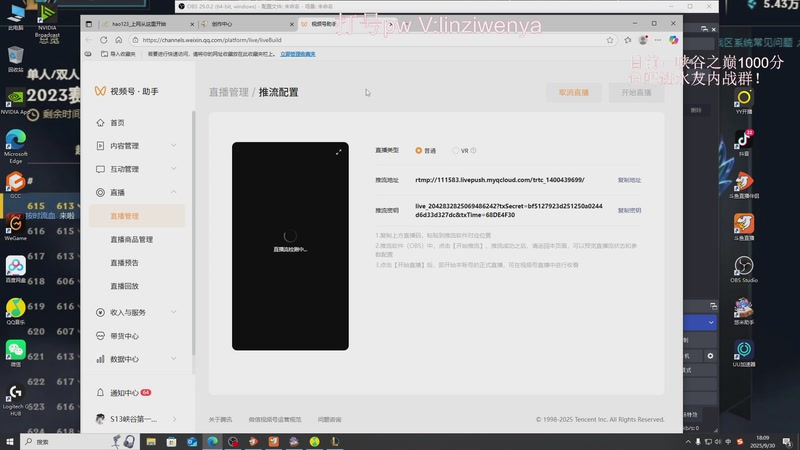Select the 普通 live type radio

click(x=418, y=151)
